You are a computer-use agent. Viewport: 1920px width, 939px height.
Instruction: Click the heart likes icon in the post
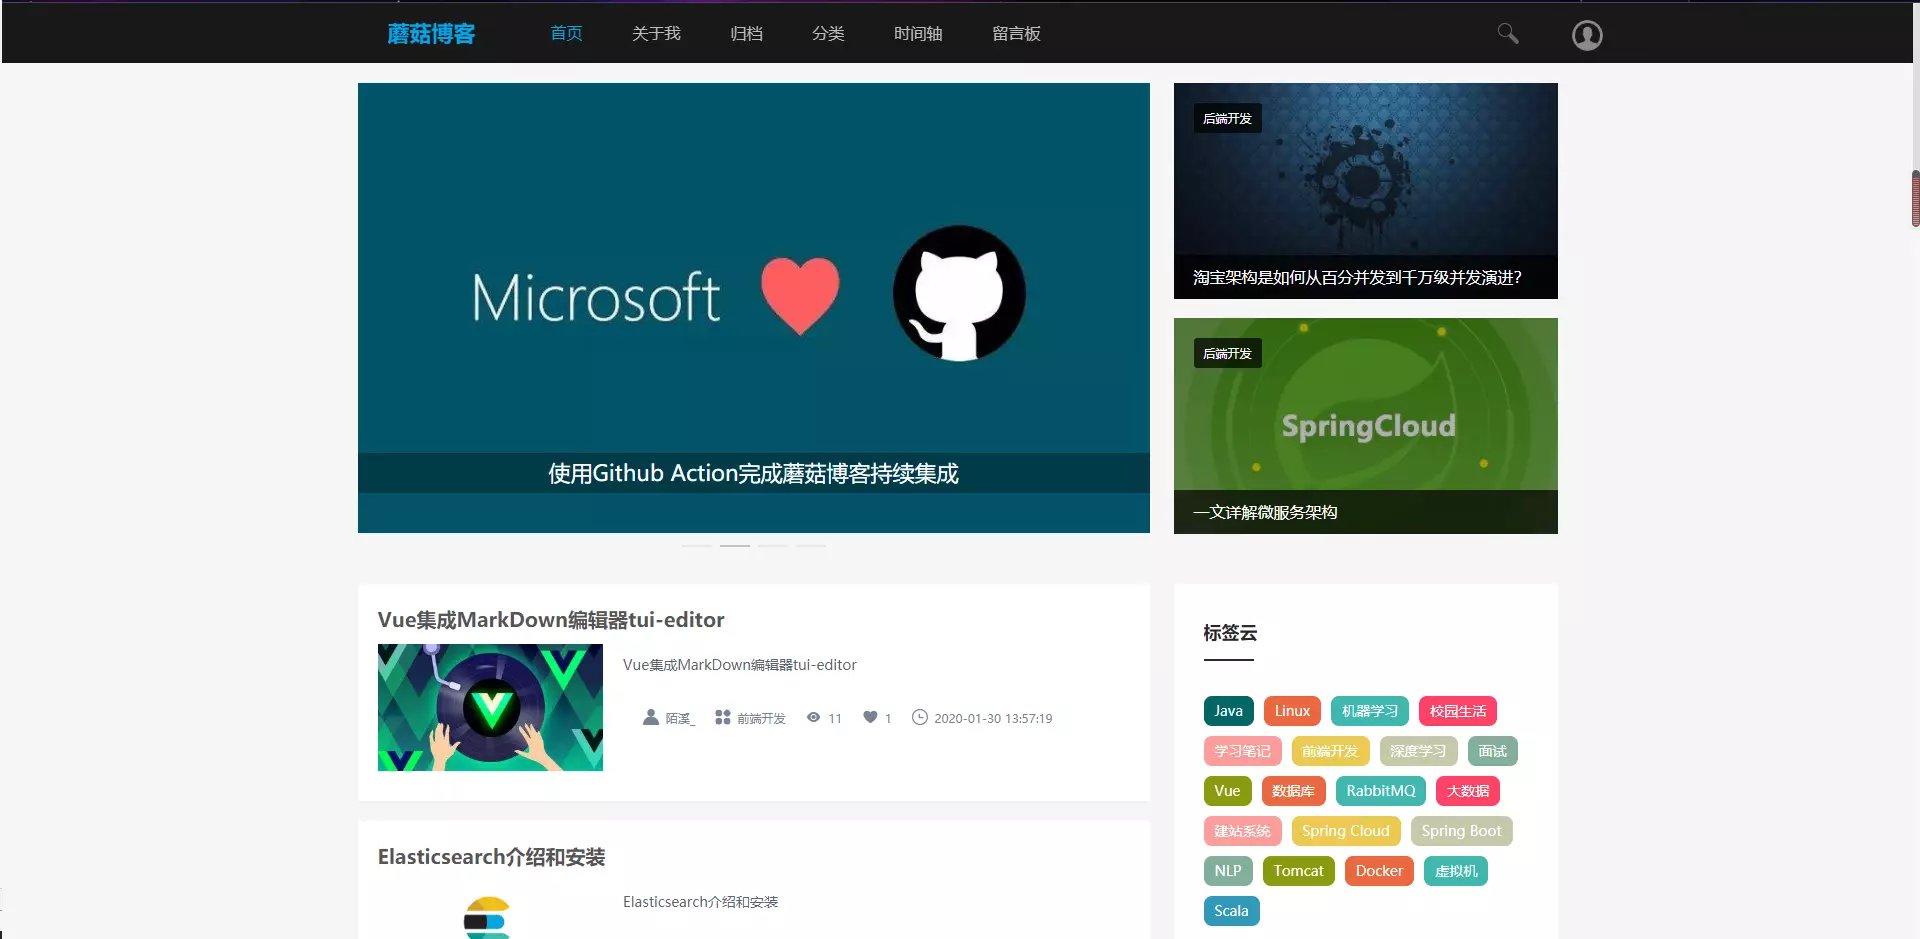tap(870, 717)
